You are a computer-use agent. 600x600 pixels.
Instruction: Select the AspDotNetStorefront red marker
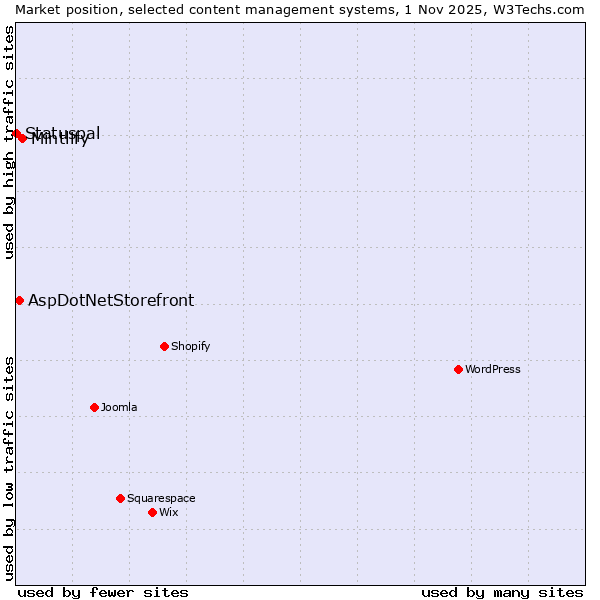[19, 300]
